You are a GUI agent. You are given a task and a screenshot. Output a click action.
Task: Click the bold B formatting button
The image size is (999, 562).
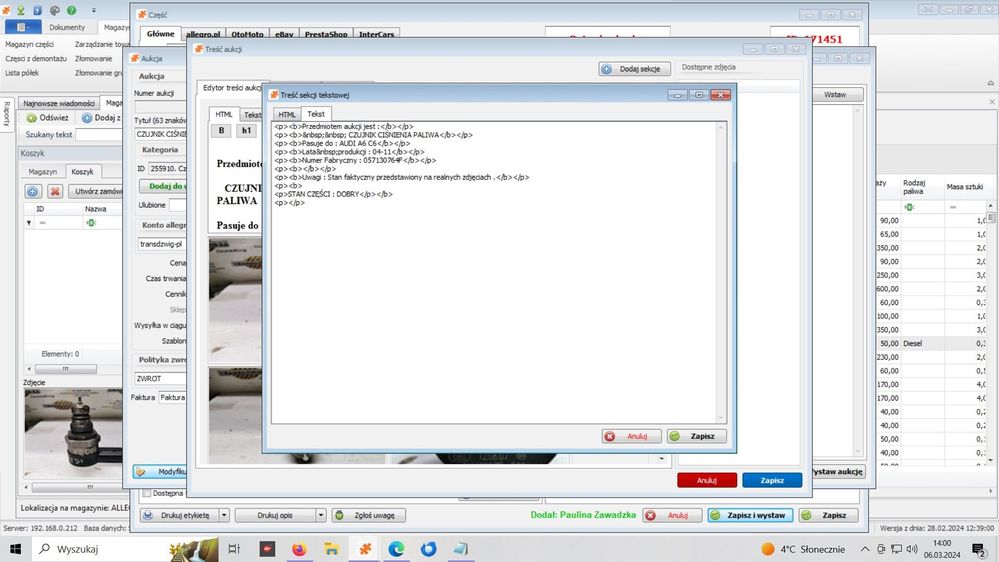pyautogui.click(x=221, y=131)
